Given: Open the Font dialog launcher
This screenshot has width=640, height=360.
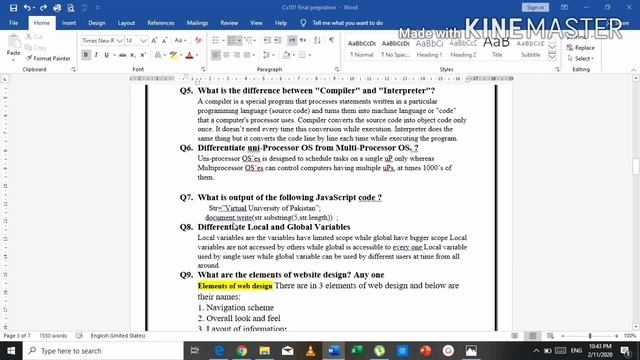Looking at the screenshot, I should pyautogui.click(x=204, y=69).
